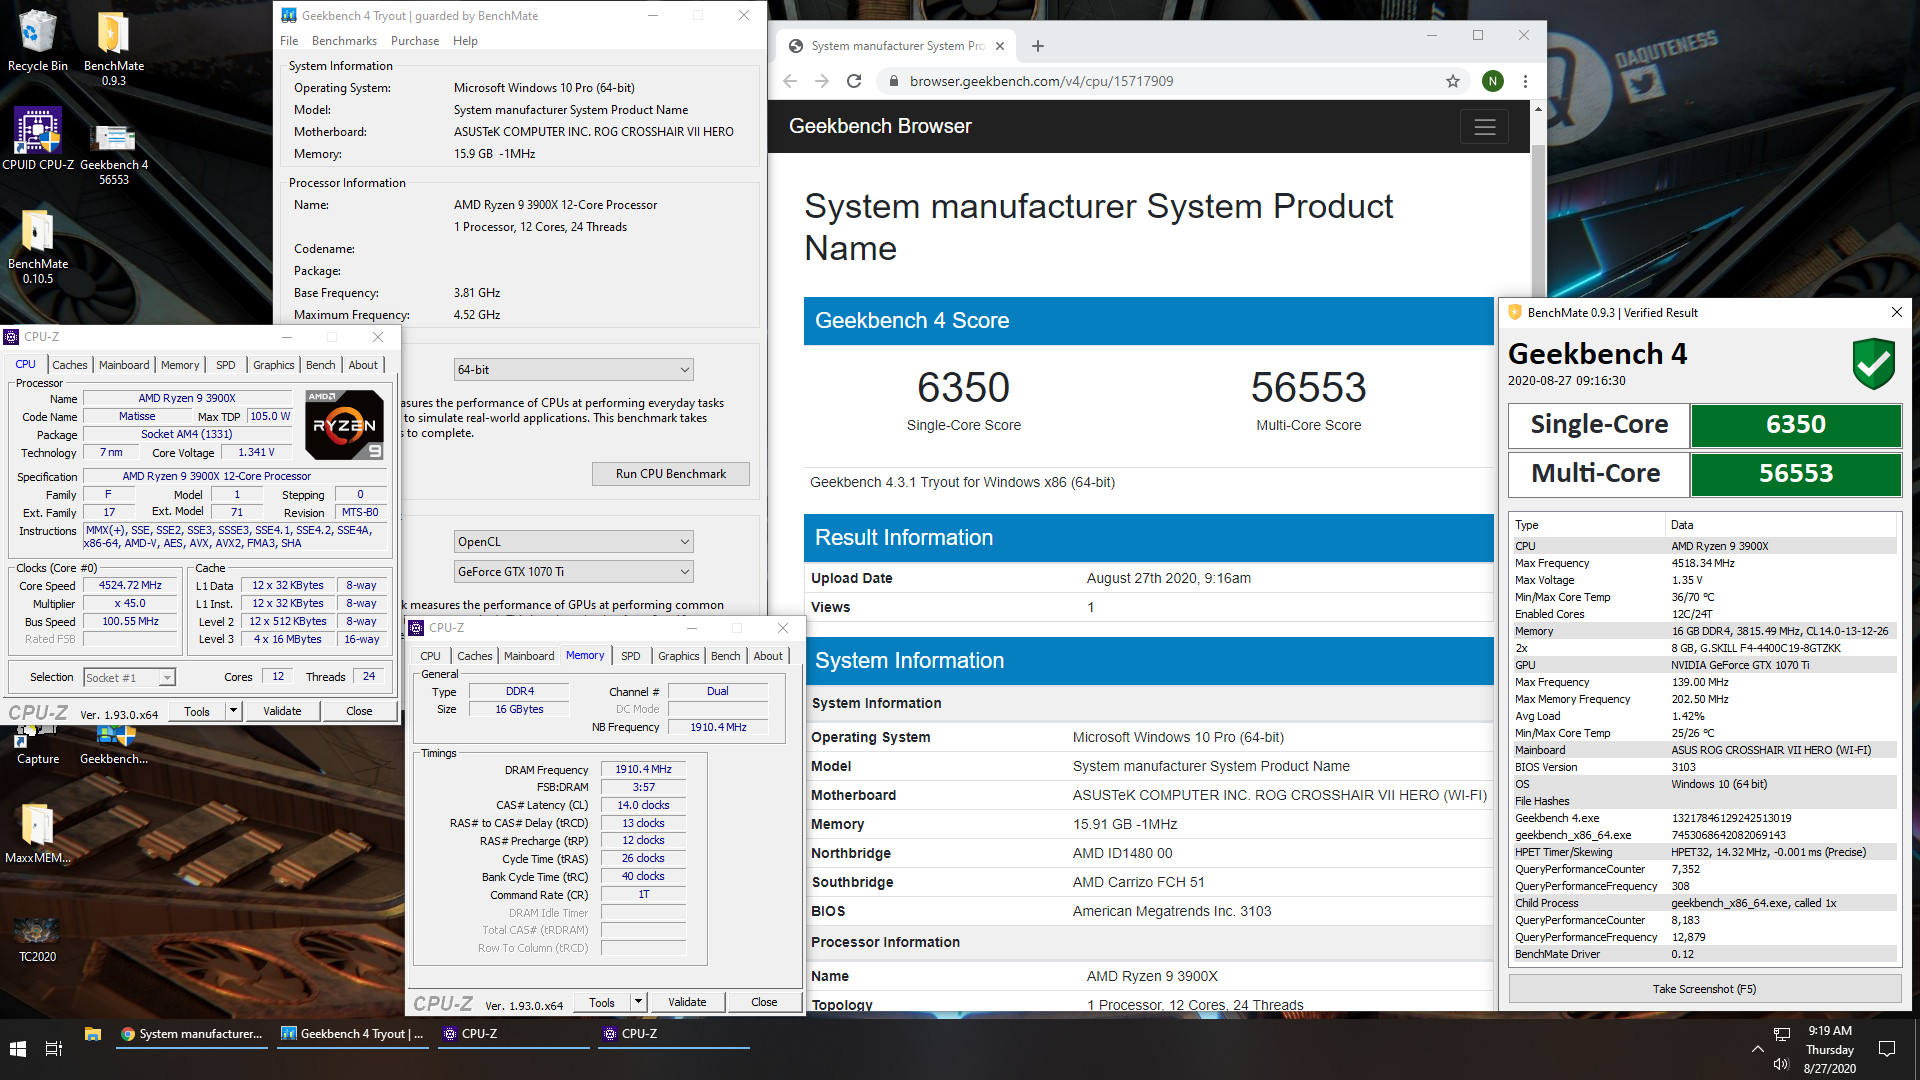Open the MaxxMEM desktop folder icon

pyautogui.click(x=37, y=833)
